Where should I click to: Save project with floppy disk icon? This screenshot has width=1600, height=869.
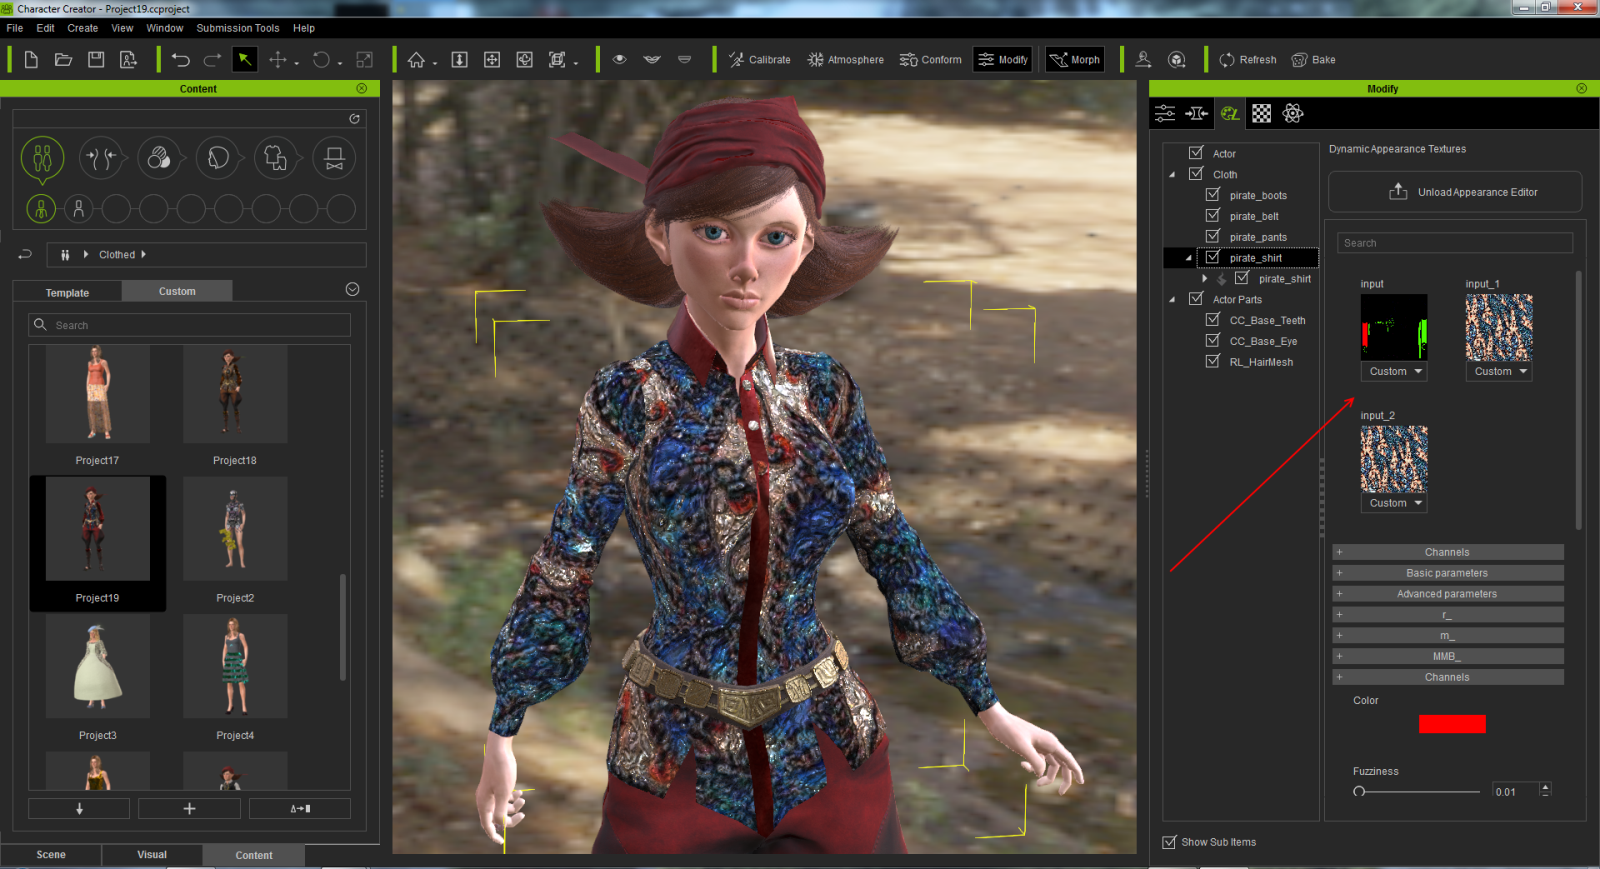pyautogui.click(x=96, y=60)
